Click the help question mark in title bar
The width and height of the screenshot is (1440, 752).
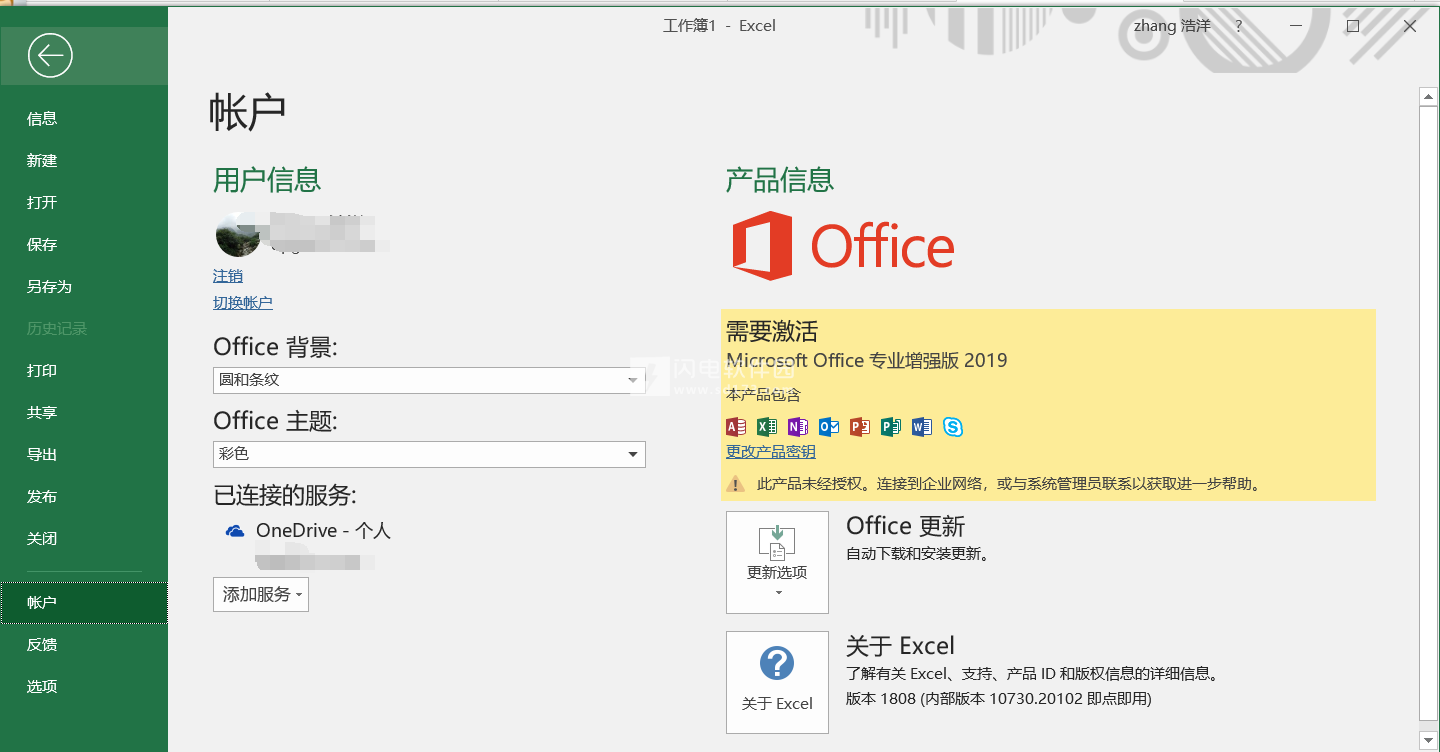coord(1239,26)
